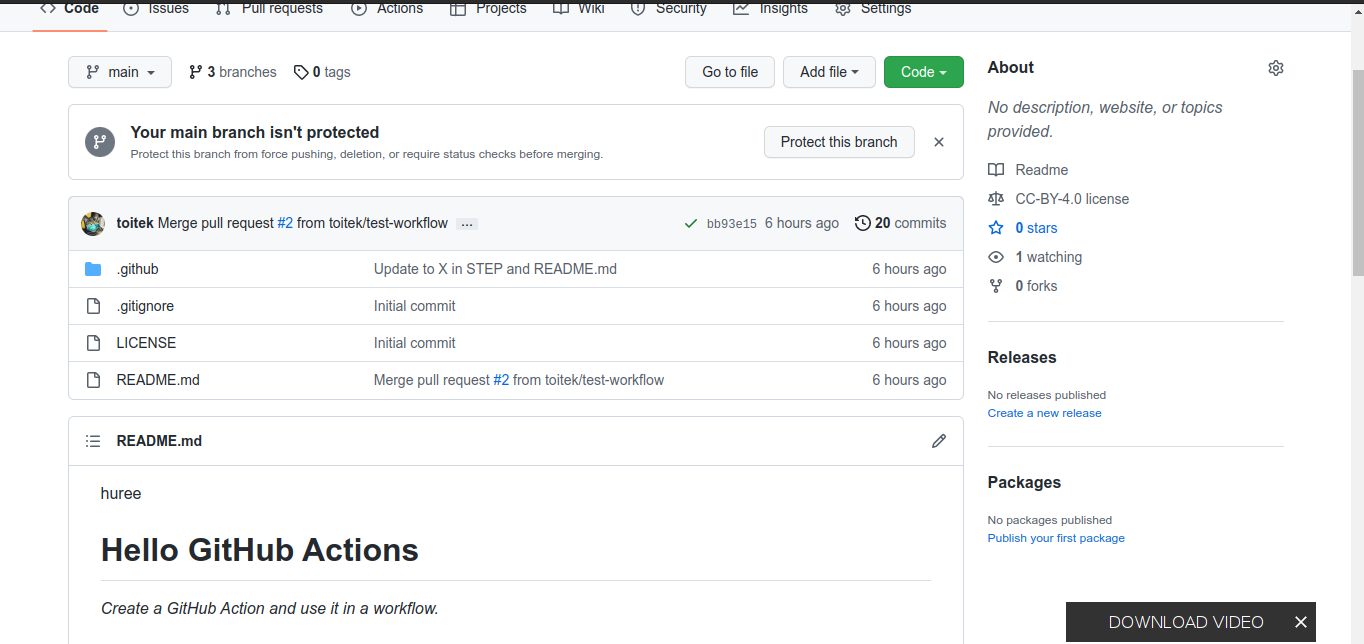
Task: Click README.md file icon in file list
Action: point(93,380)
